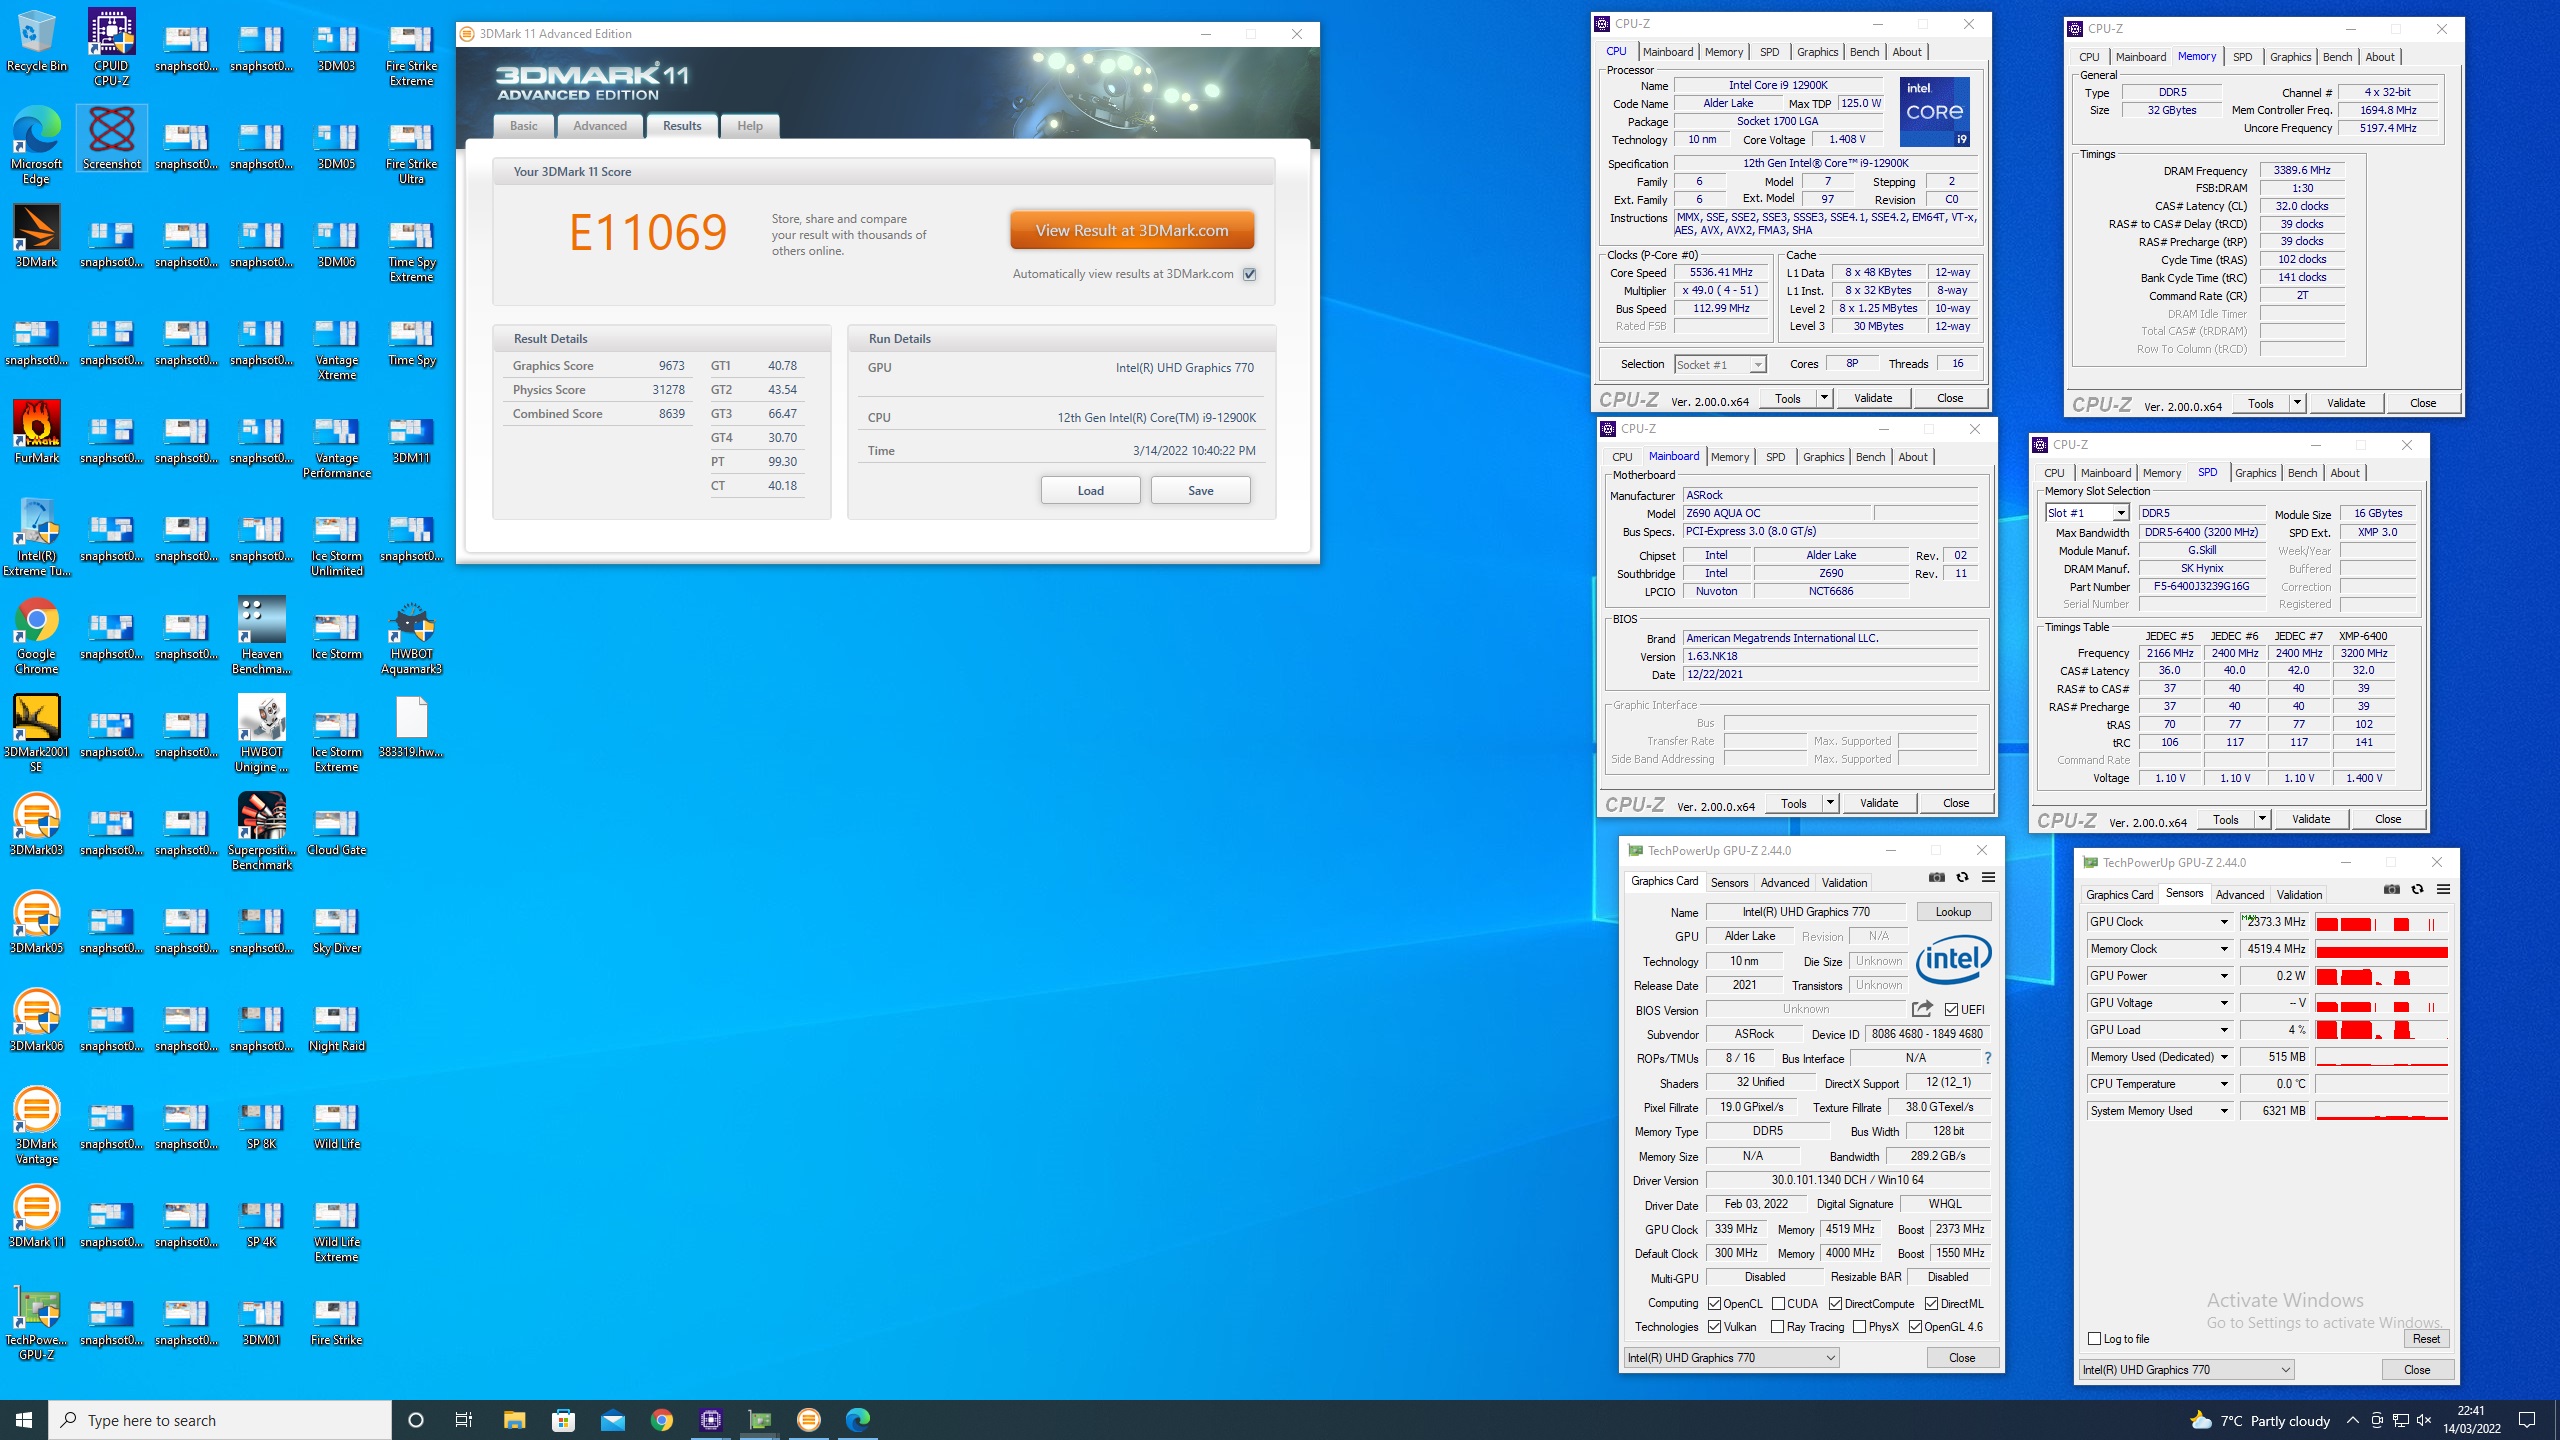Toggle DirectCompute checkbox in GPU-Z
This screenshot has height=1440, width=2560.
1835,1304
